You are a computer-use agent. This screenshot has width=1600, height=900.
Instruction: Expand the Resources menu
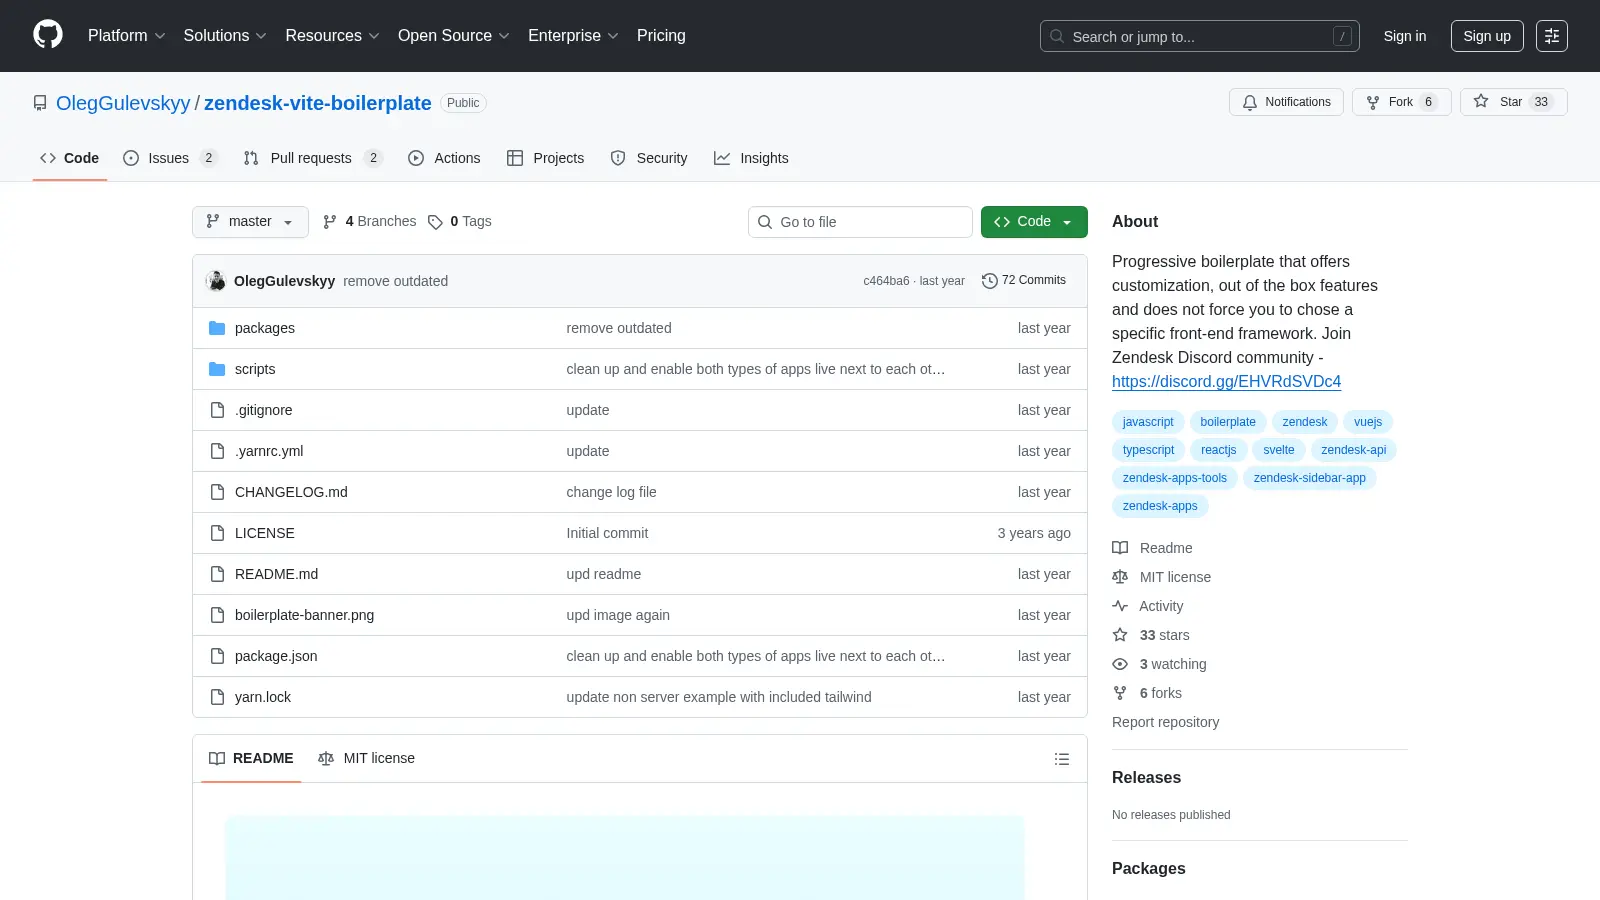[x=332, y=35]
